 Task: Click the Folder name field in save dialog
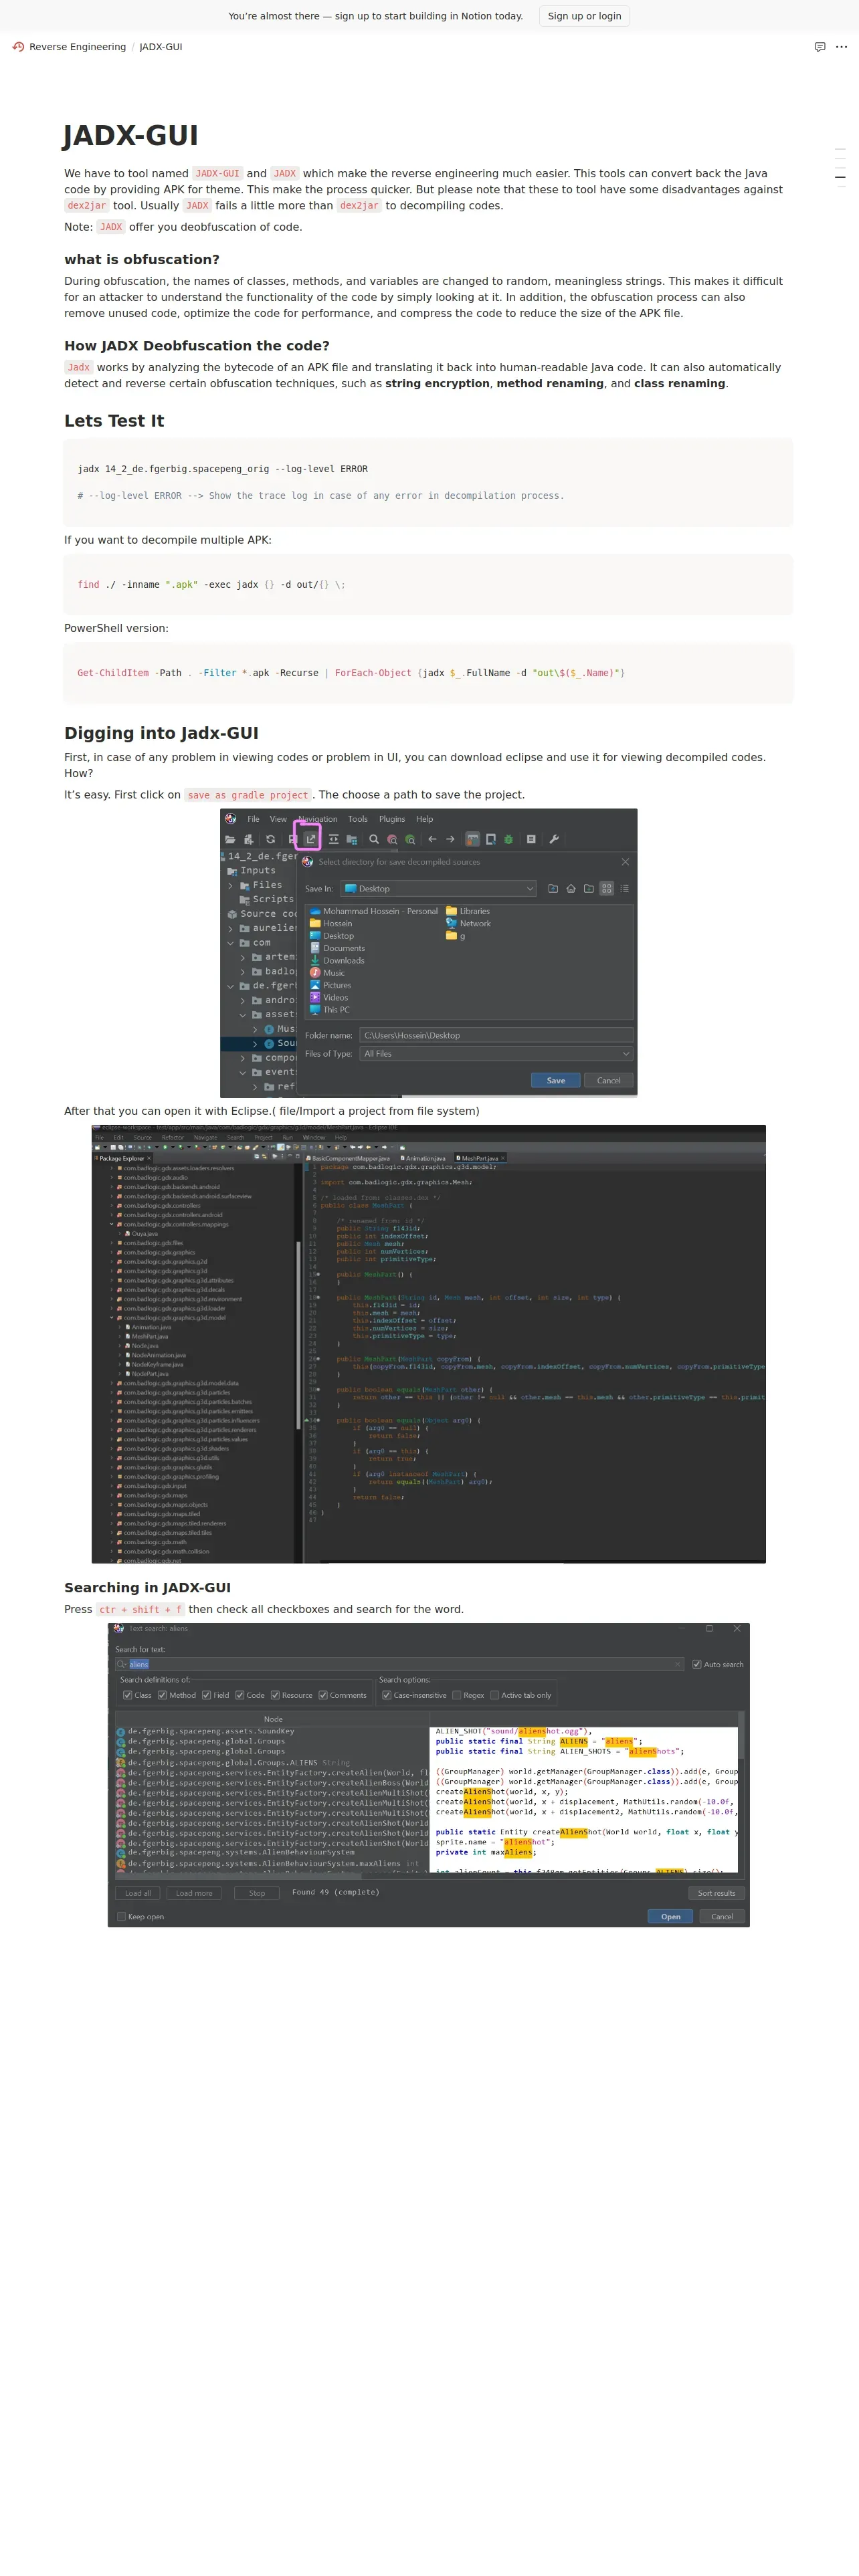coord(496,1035)
